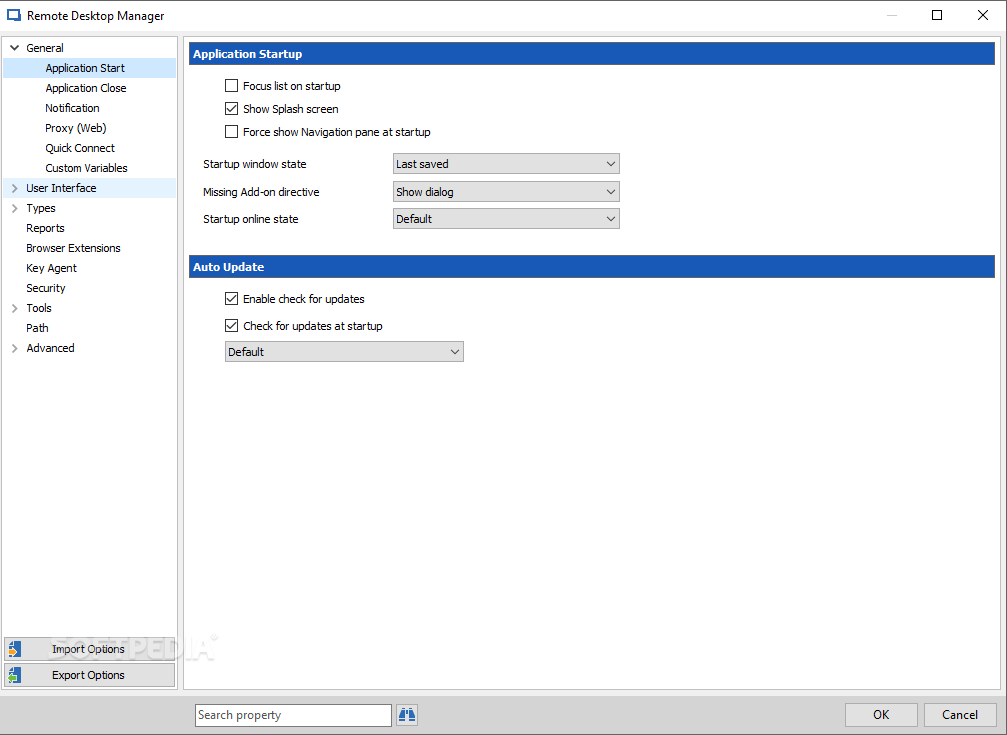Open Key Agent settings
1007x735 pixels.
(x=51, y=268)
